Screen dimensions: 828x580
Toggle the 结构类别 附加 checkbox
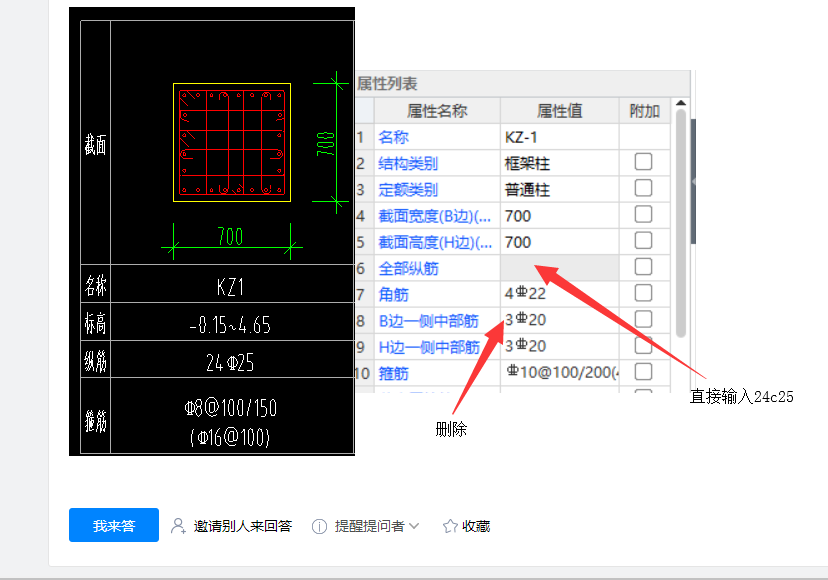[643, 162]
